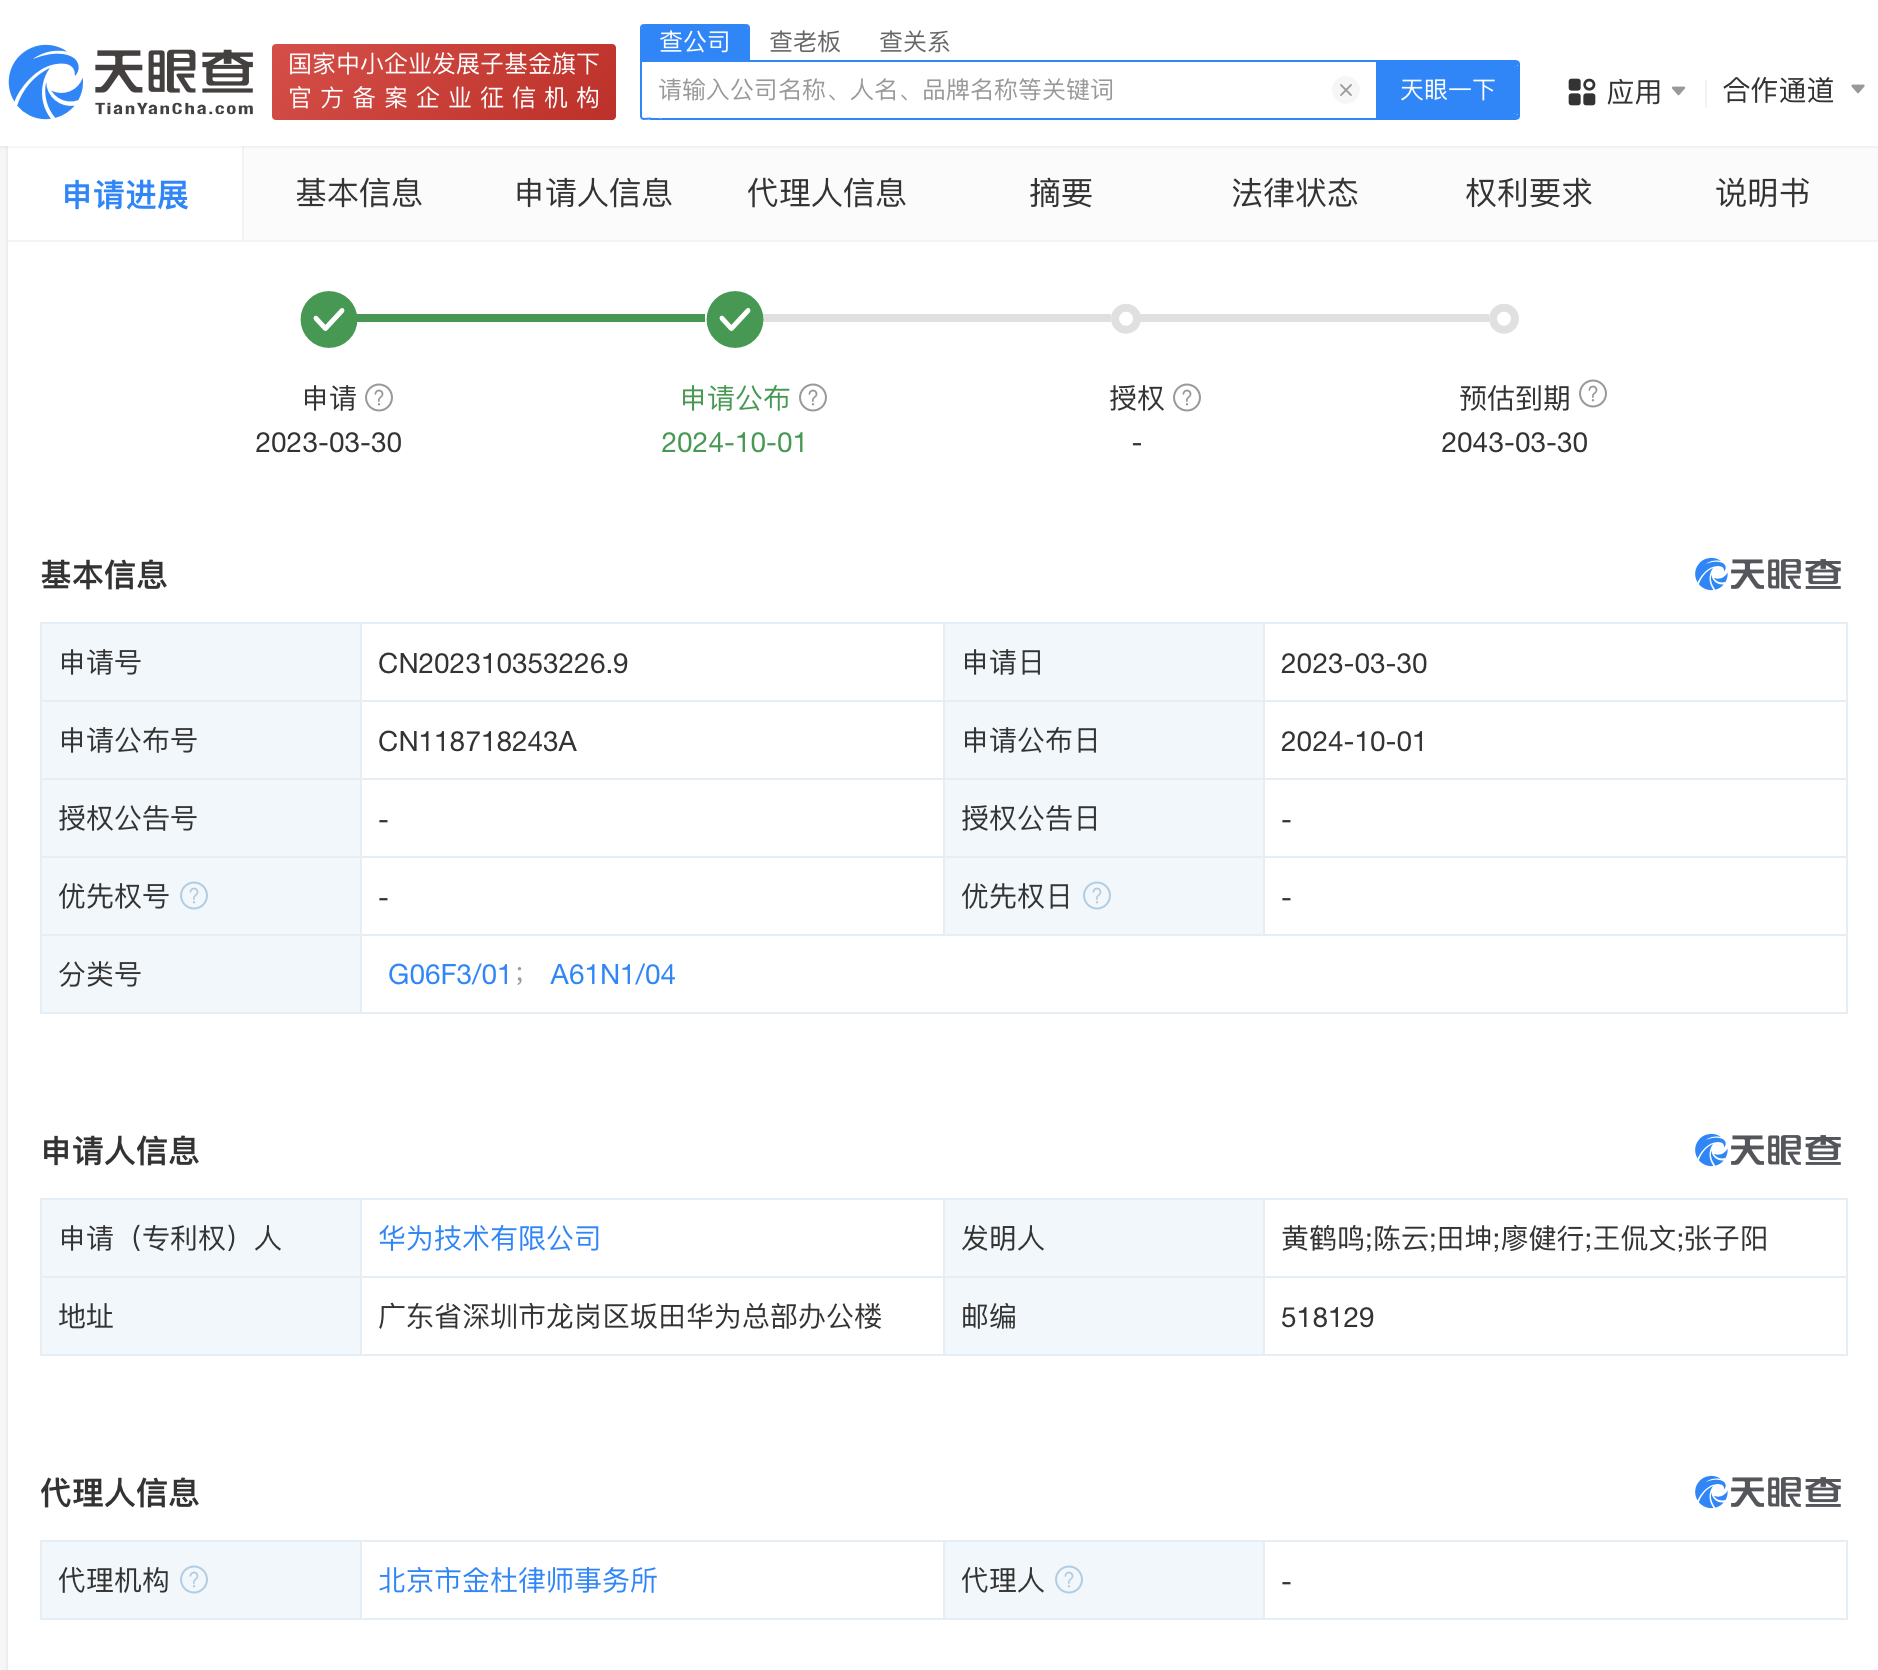Click inside the company search input field

(1000, 90)
